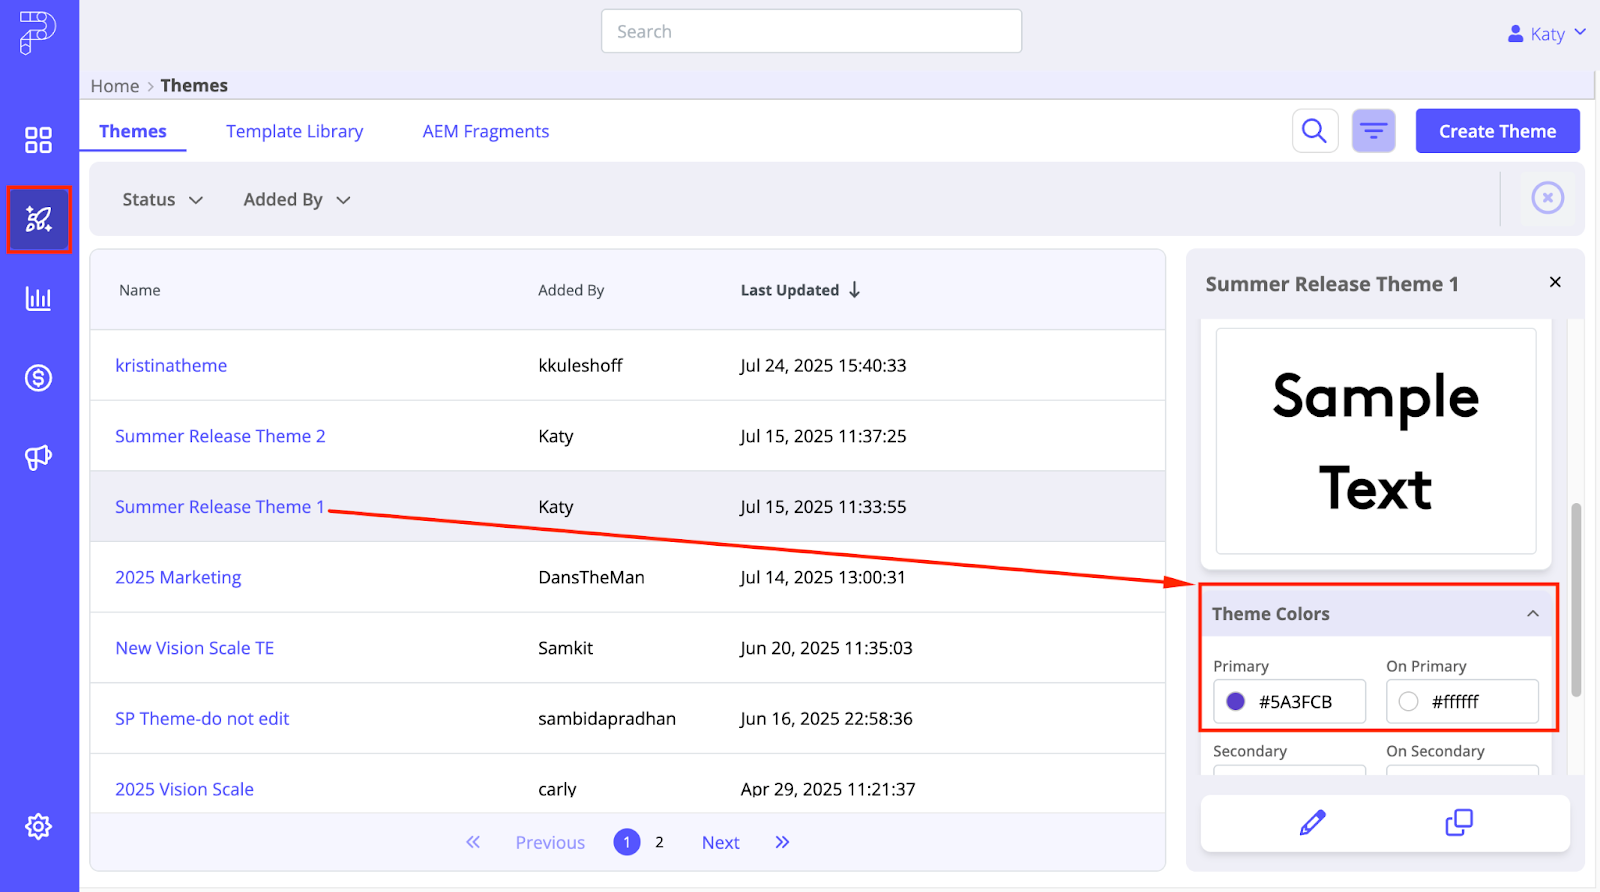
Task: Toggle the filter bar icon button
Action: click(1374, 131)
